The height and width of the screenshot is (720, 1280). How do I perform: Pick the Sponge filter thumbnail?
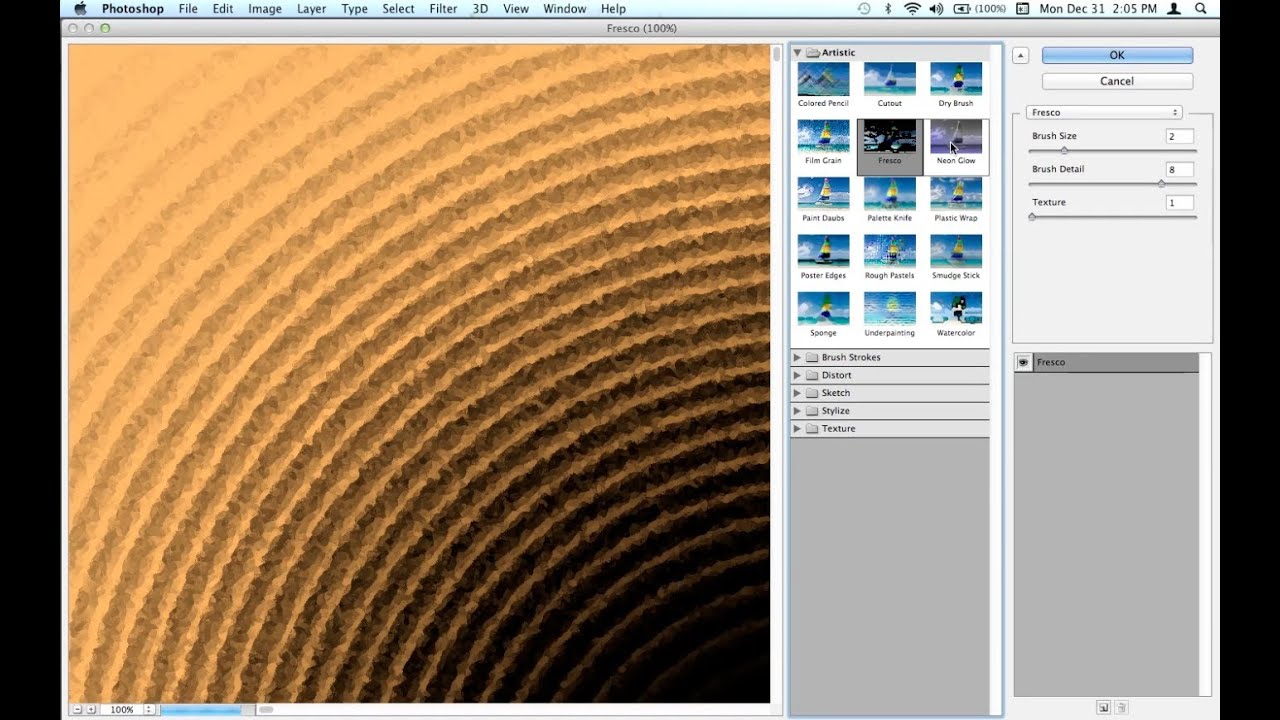[x=823, y=308]
